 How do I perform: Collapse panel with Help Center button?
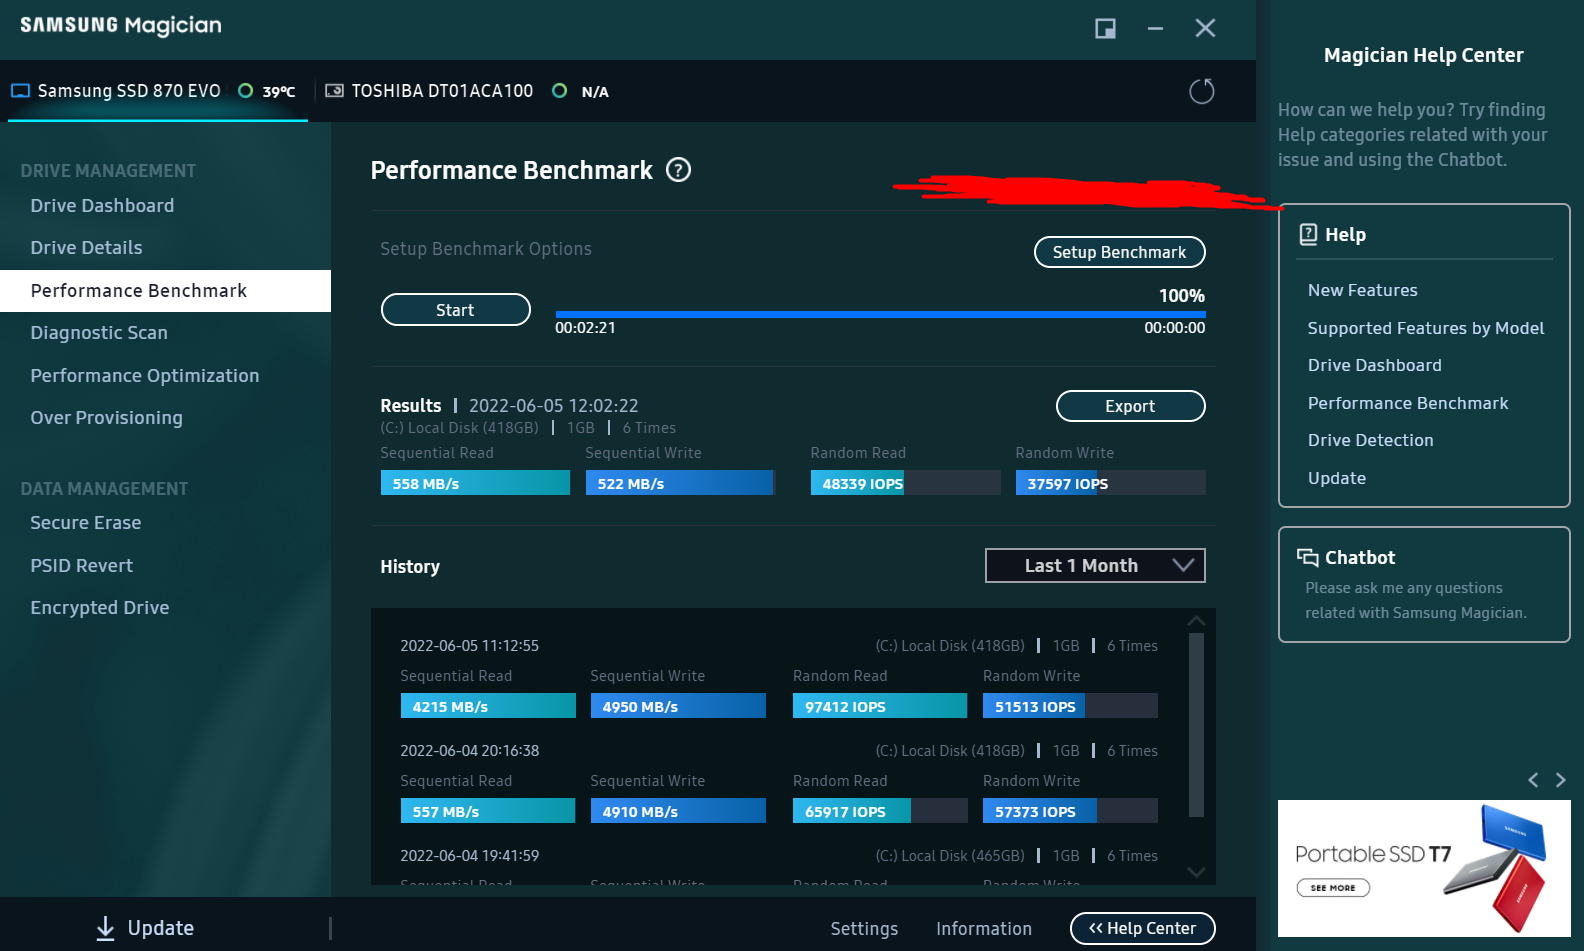1142,928
